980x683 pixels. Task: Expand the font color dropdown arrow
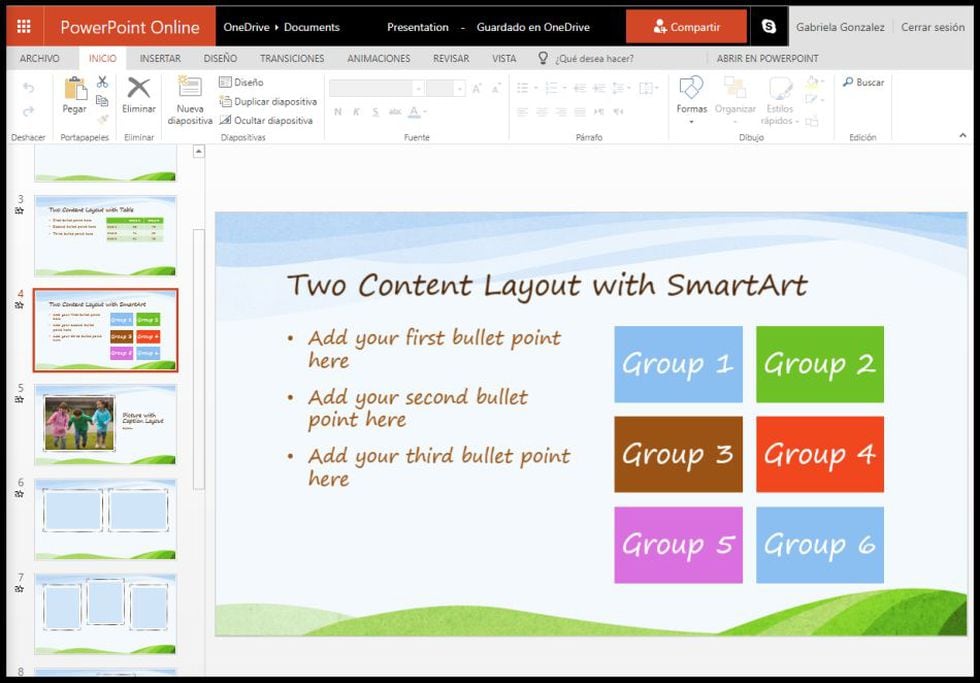click(423, 113)
